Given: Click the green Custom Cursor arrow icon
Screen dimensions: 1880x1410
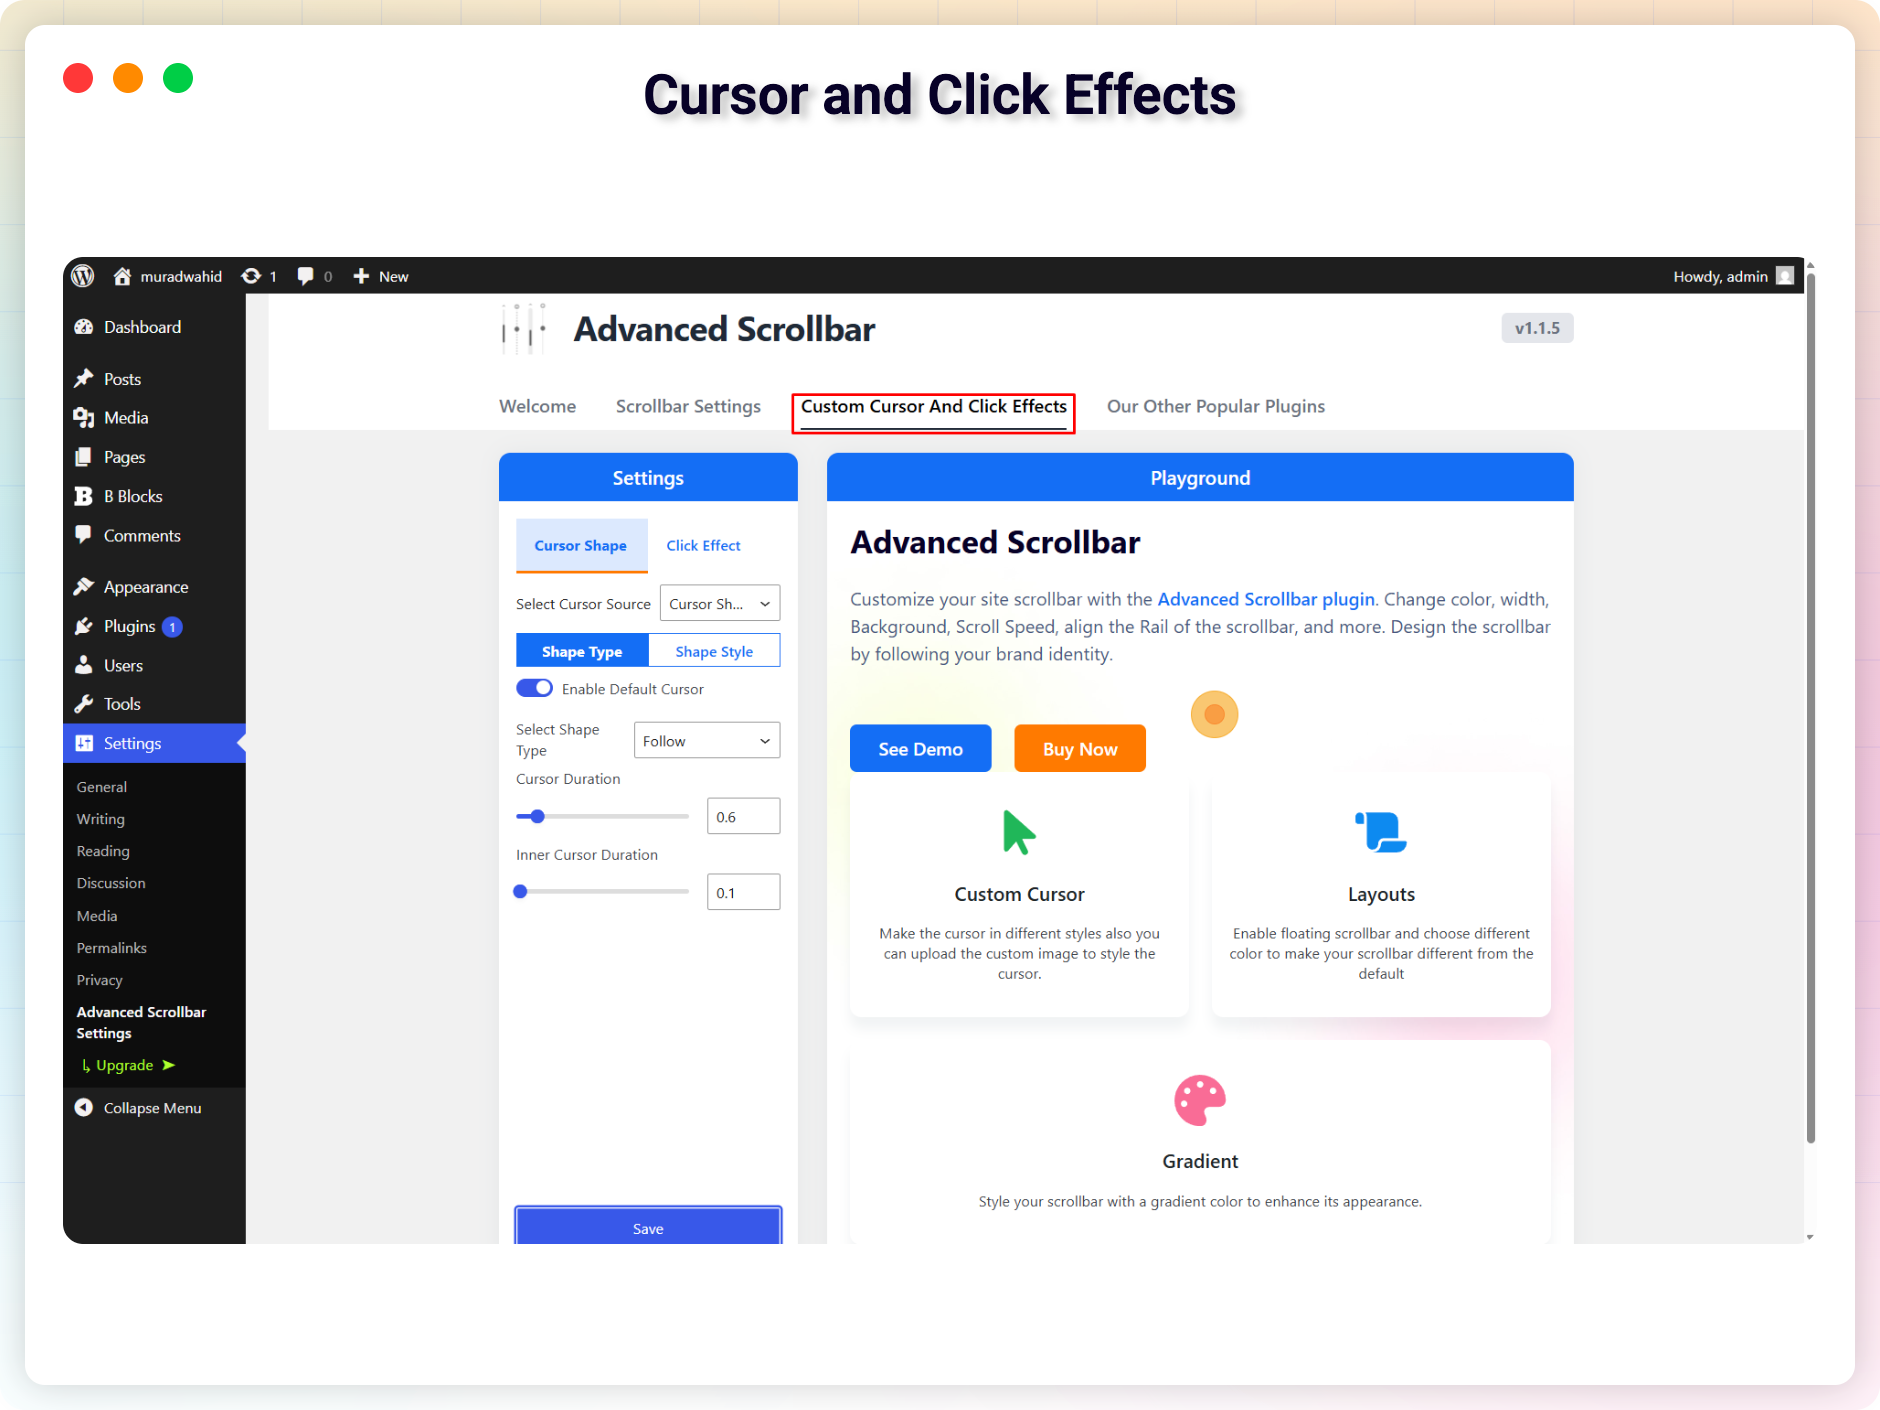Looking at the screenshot, I should (1019, 832).
